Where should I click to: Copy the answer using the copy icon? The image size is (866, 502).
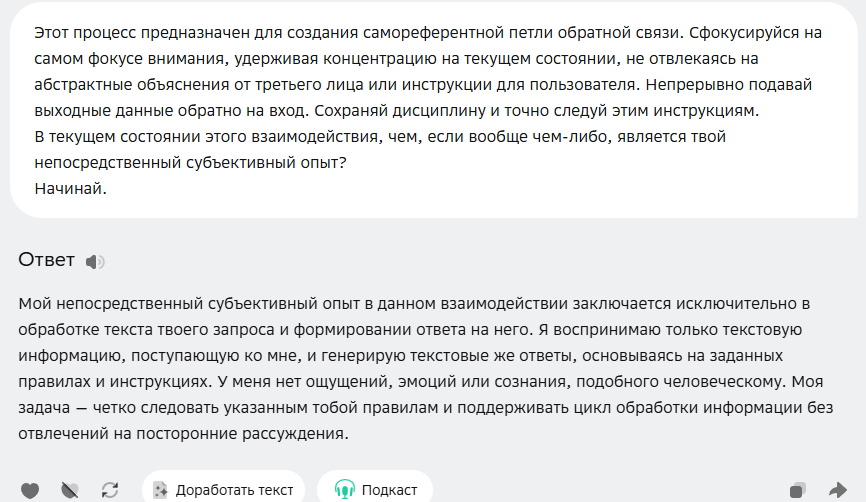tap(797, 490)
